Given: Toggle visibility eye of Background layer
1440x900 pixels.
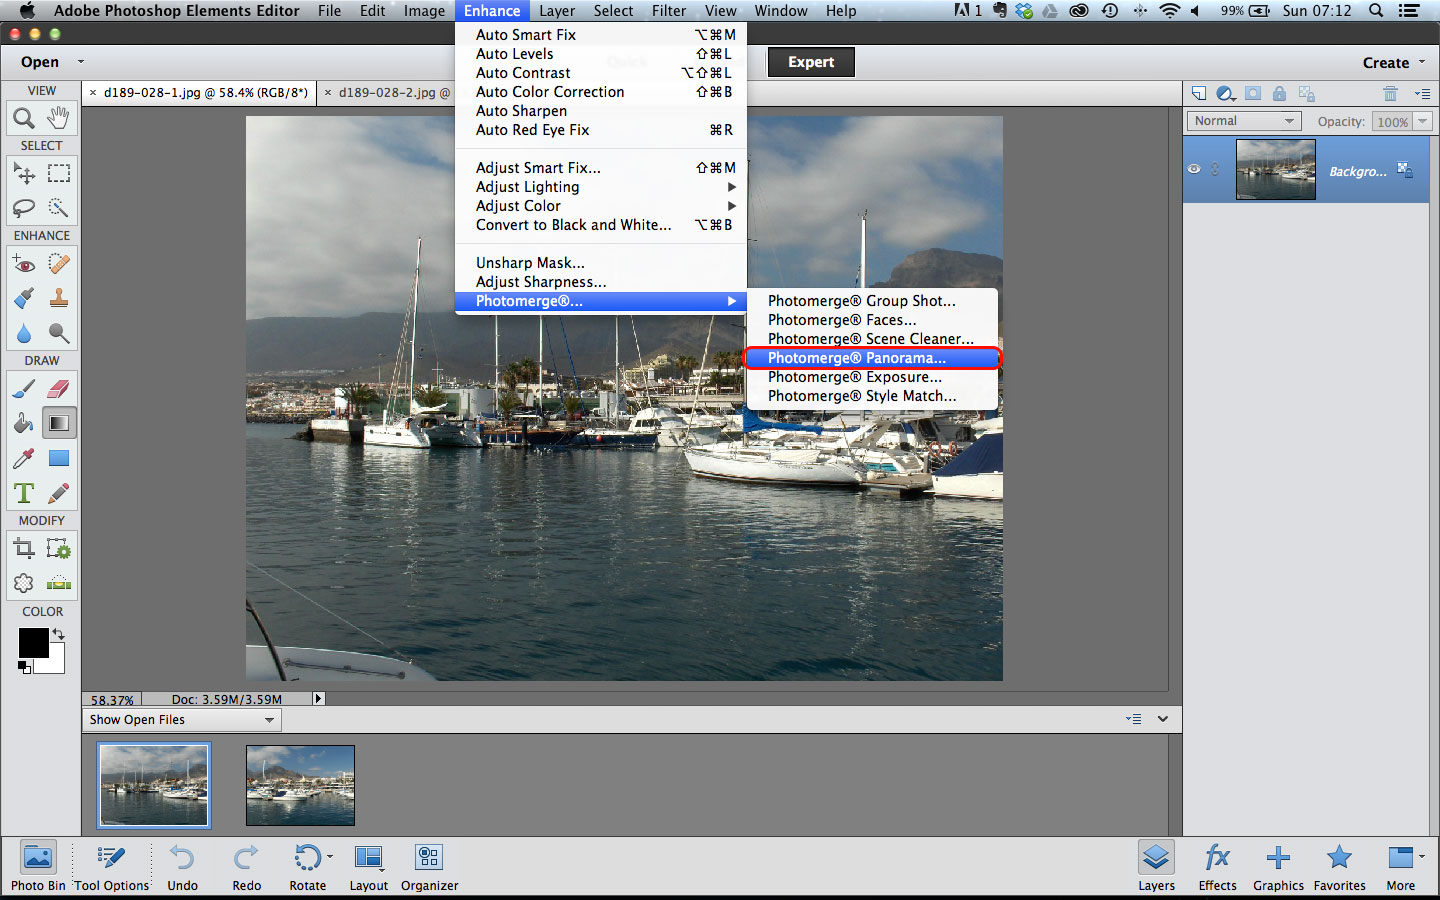Looking at the screenshot, I should tap(1194, 170).
